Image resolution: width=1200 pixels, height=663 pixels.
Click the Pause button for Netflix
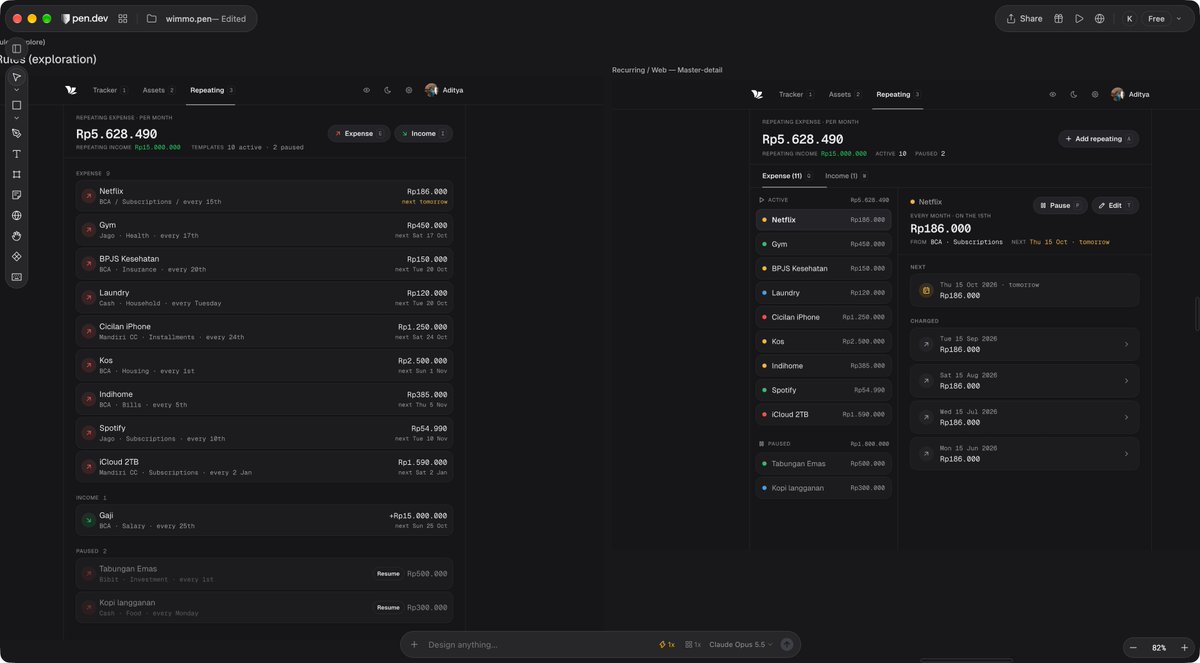[x=1060, y=205]
